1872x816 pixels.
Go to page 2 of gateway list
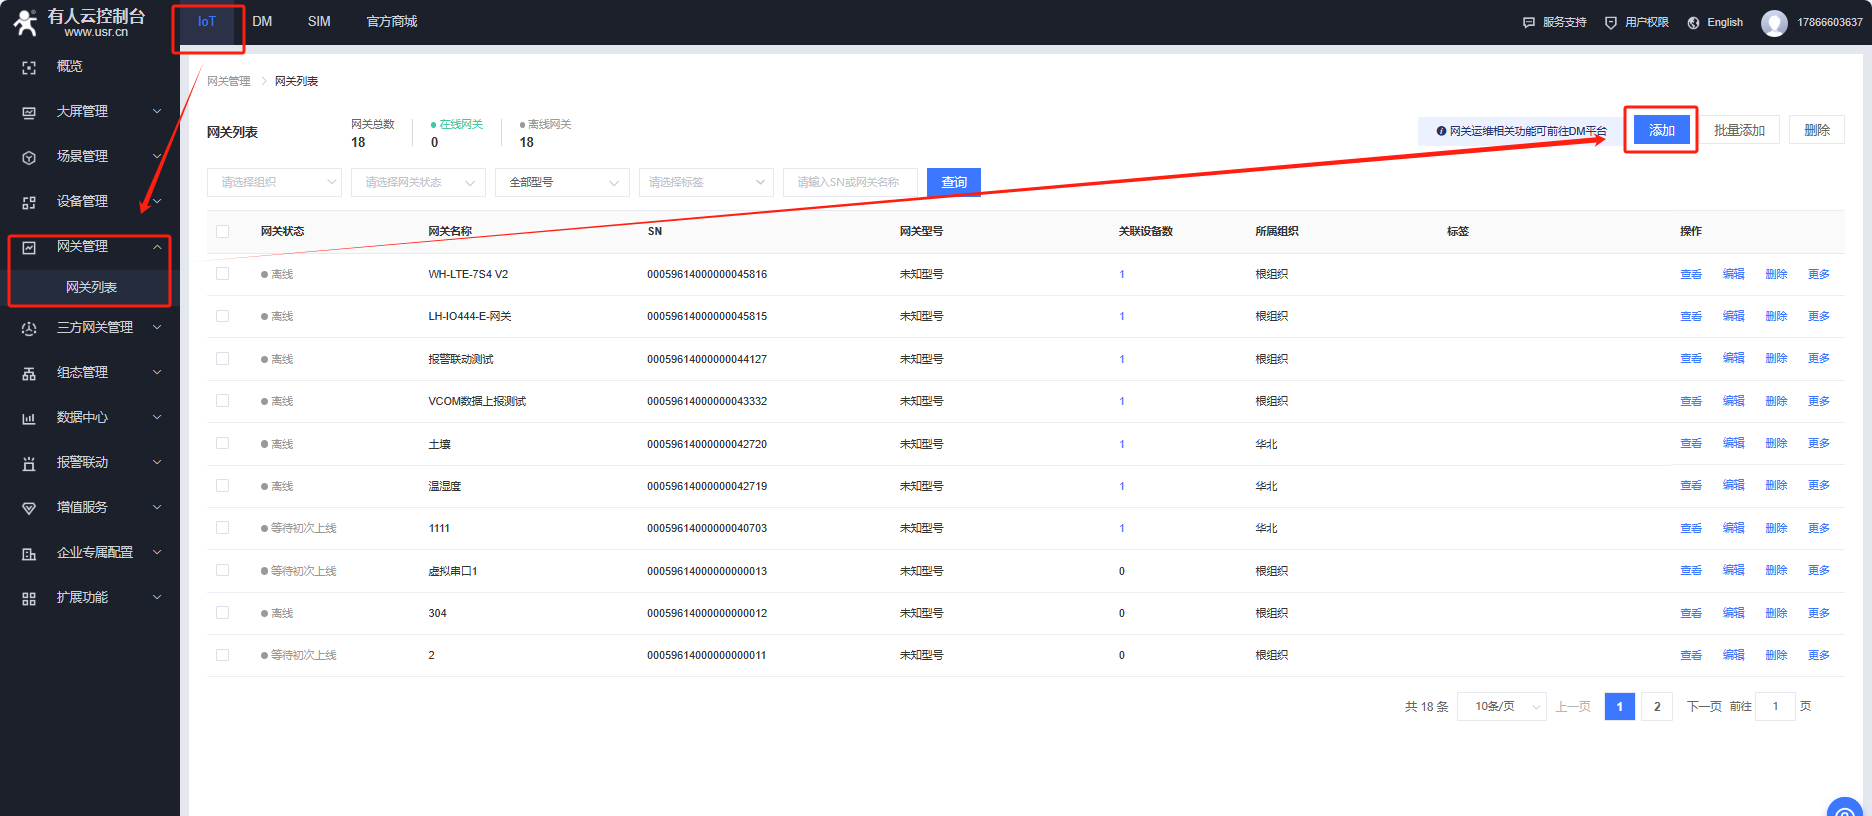pos(1656,706)
